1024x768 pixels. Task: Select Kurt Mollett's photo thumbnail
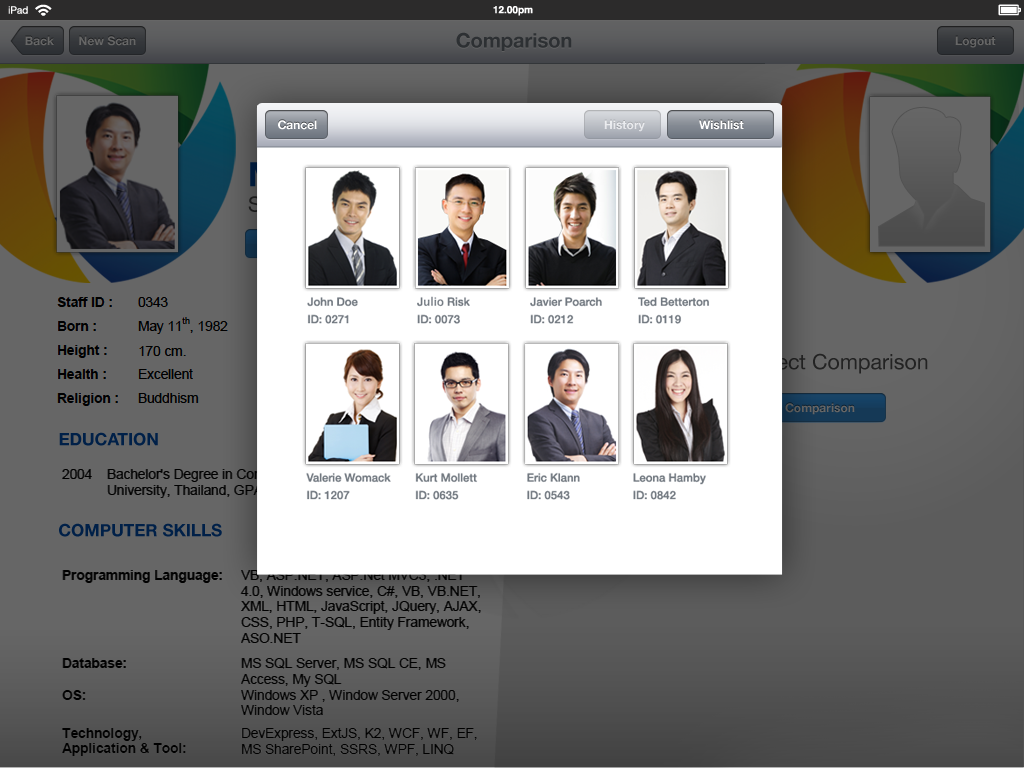[462, 404]
